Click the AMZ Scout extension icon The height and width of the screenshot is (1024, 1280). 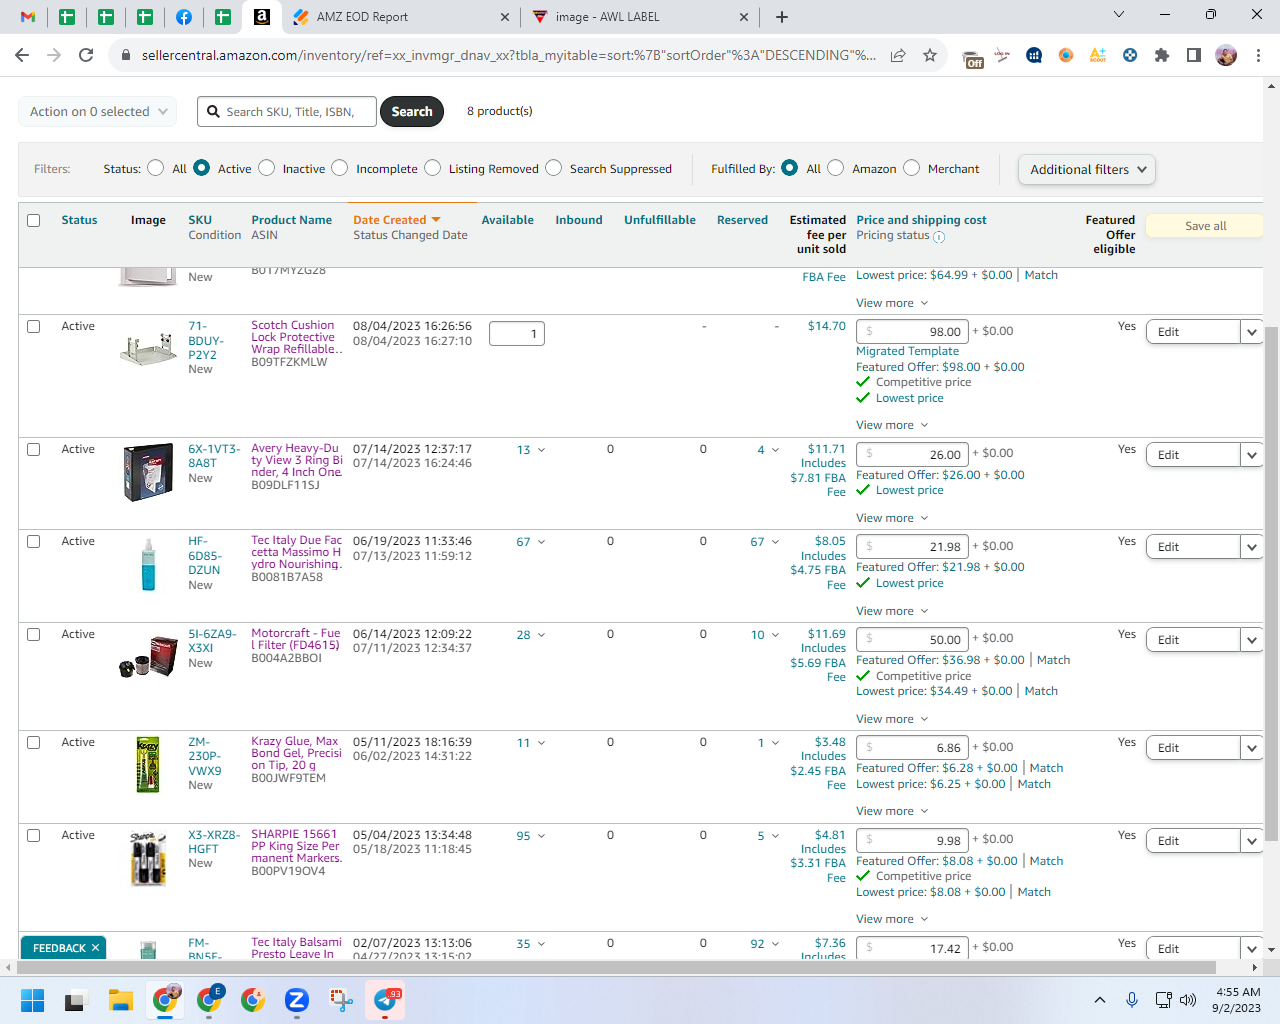tap(1098, 55)
